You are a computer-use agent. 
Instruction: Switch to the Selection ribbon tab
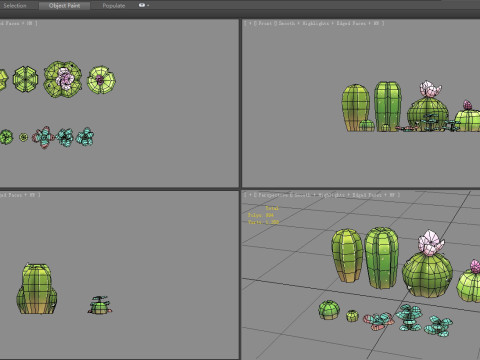point(15,5)
